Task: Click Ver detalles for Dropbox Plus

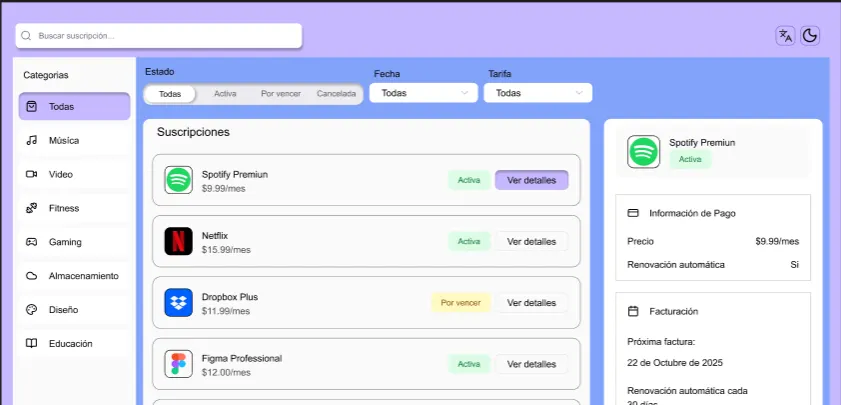Action: pyautogui.click(x=531, y=303)
